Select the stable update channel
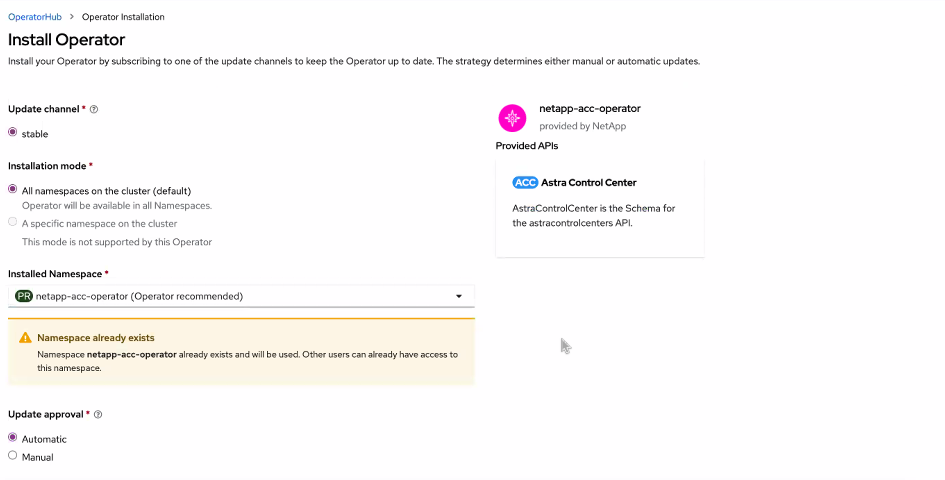 pos(13,133)
